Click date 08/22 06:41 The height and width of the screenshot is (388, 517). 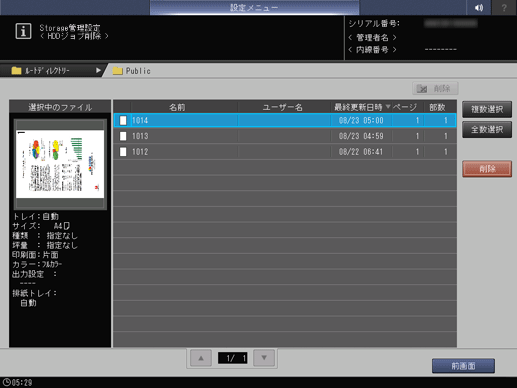[x=361, y=152]
